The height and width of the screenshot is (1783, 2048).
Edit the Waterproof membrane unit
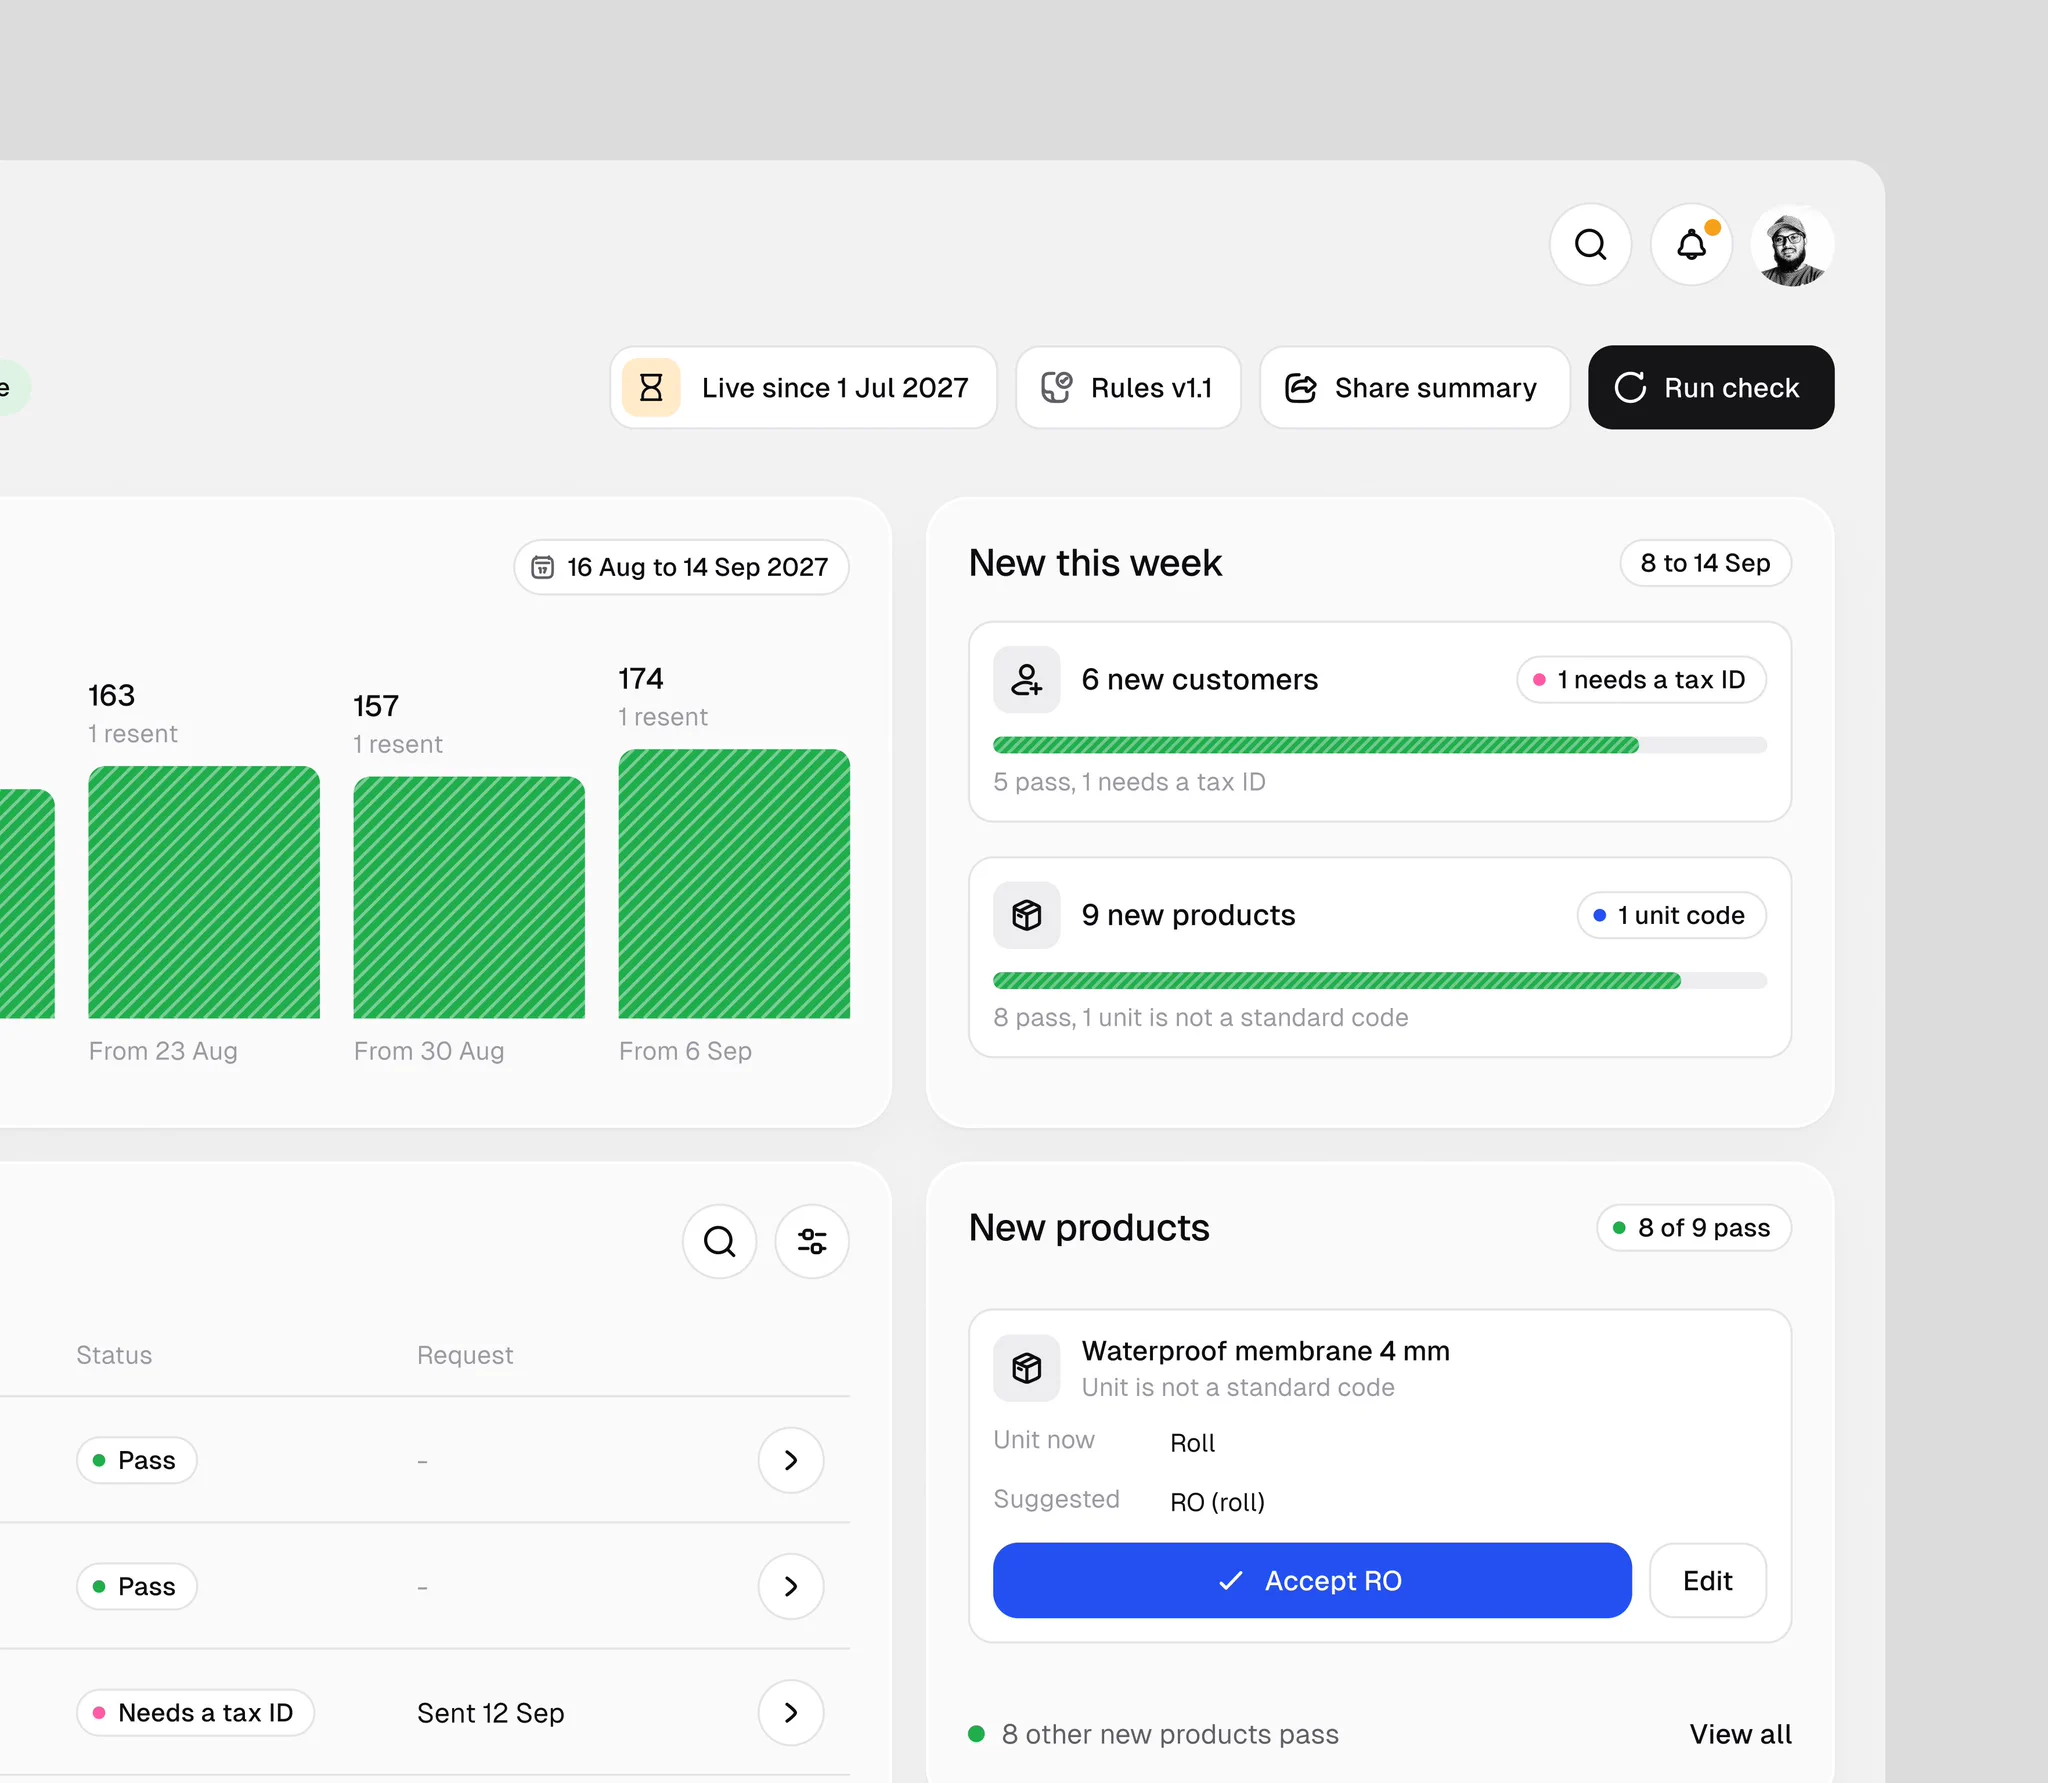(1707, 1581)
